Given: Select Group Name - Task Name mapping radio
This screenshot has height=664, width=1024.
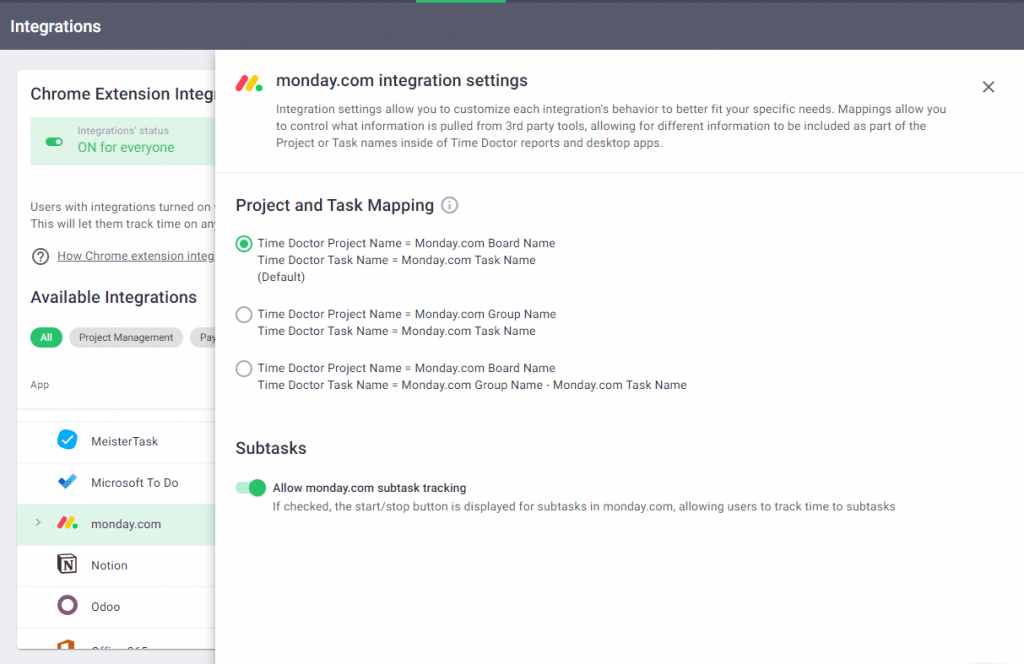Looking at the screenshot, I should tap(244, 369).
